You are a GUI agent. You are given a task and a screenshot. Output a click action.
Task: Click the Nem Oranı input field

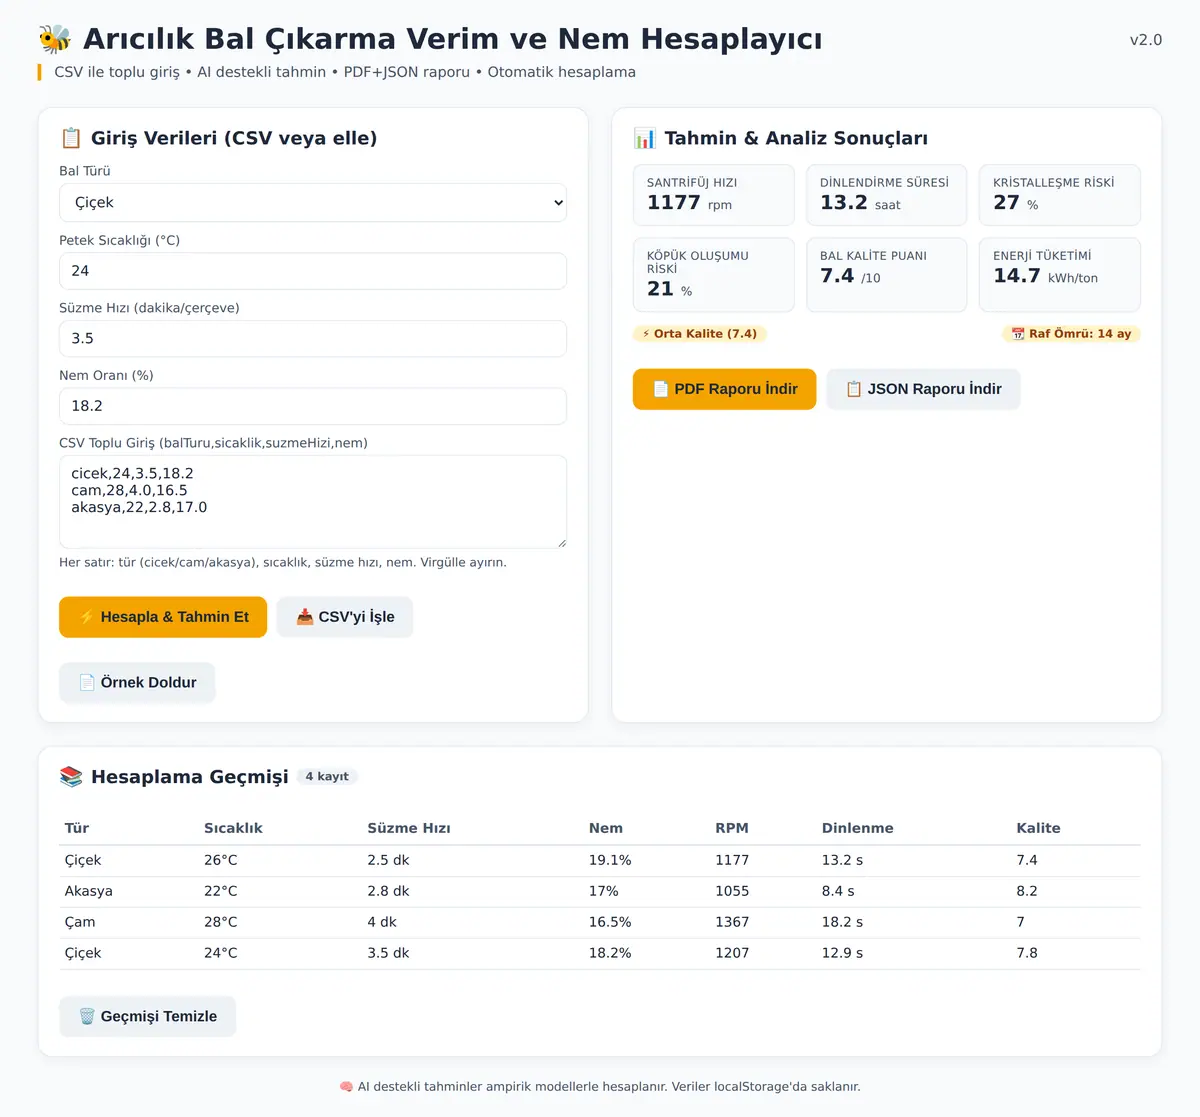click(x=313, y=406)
